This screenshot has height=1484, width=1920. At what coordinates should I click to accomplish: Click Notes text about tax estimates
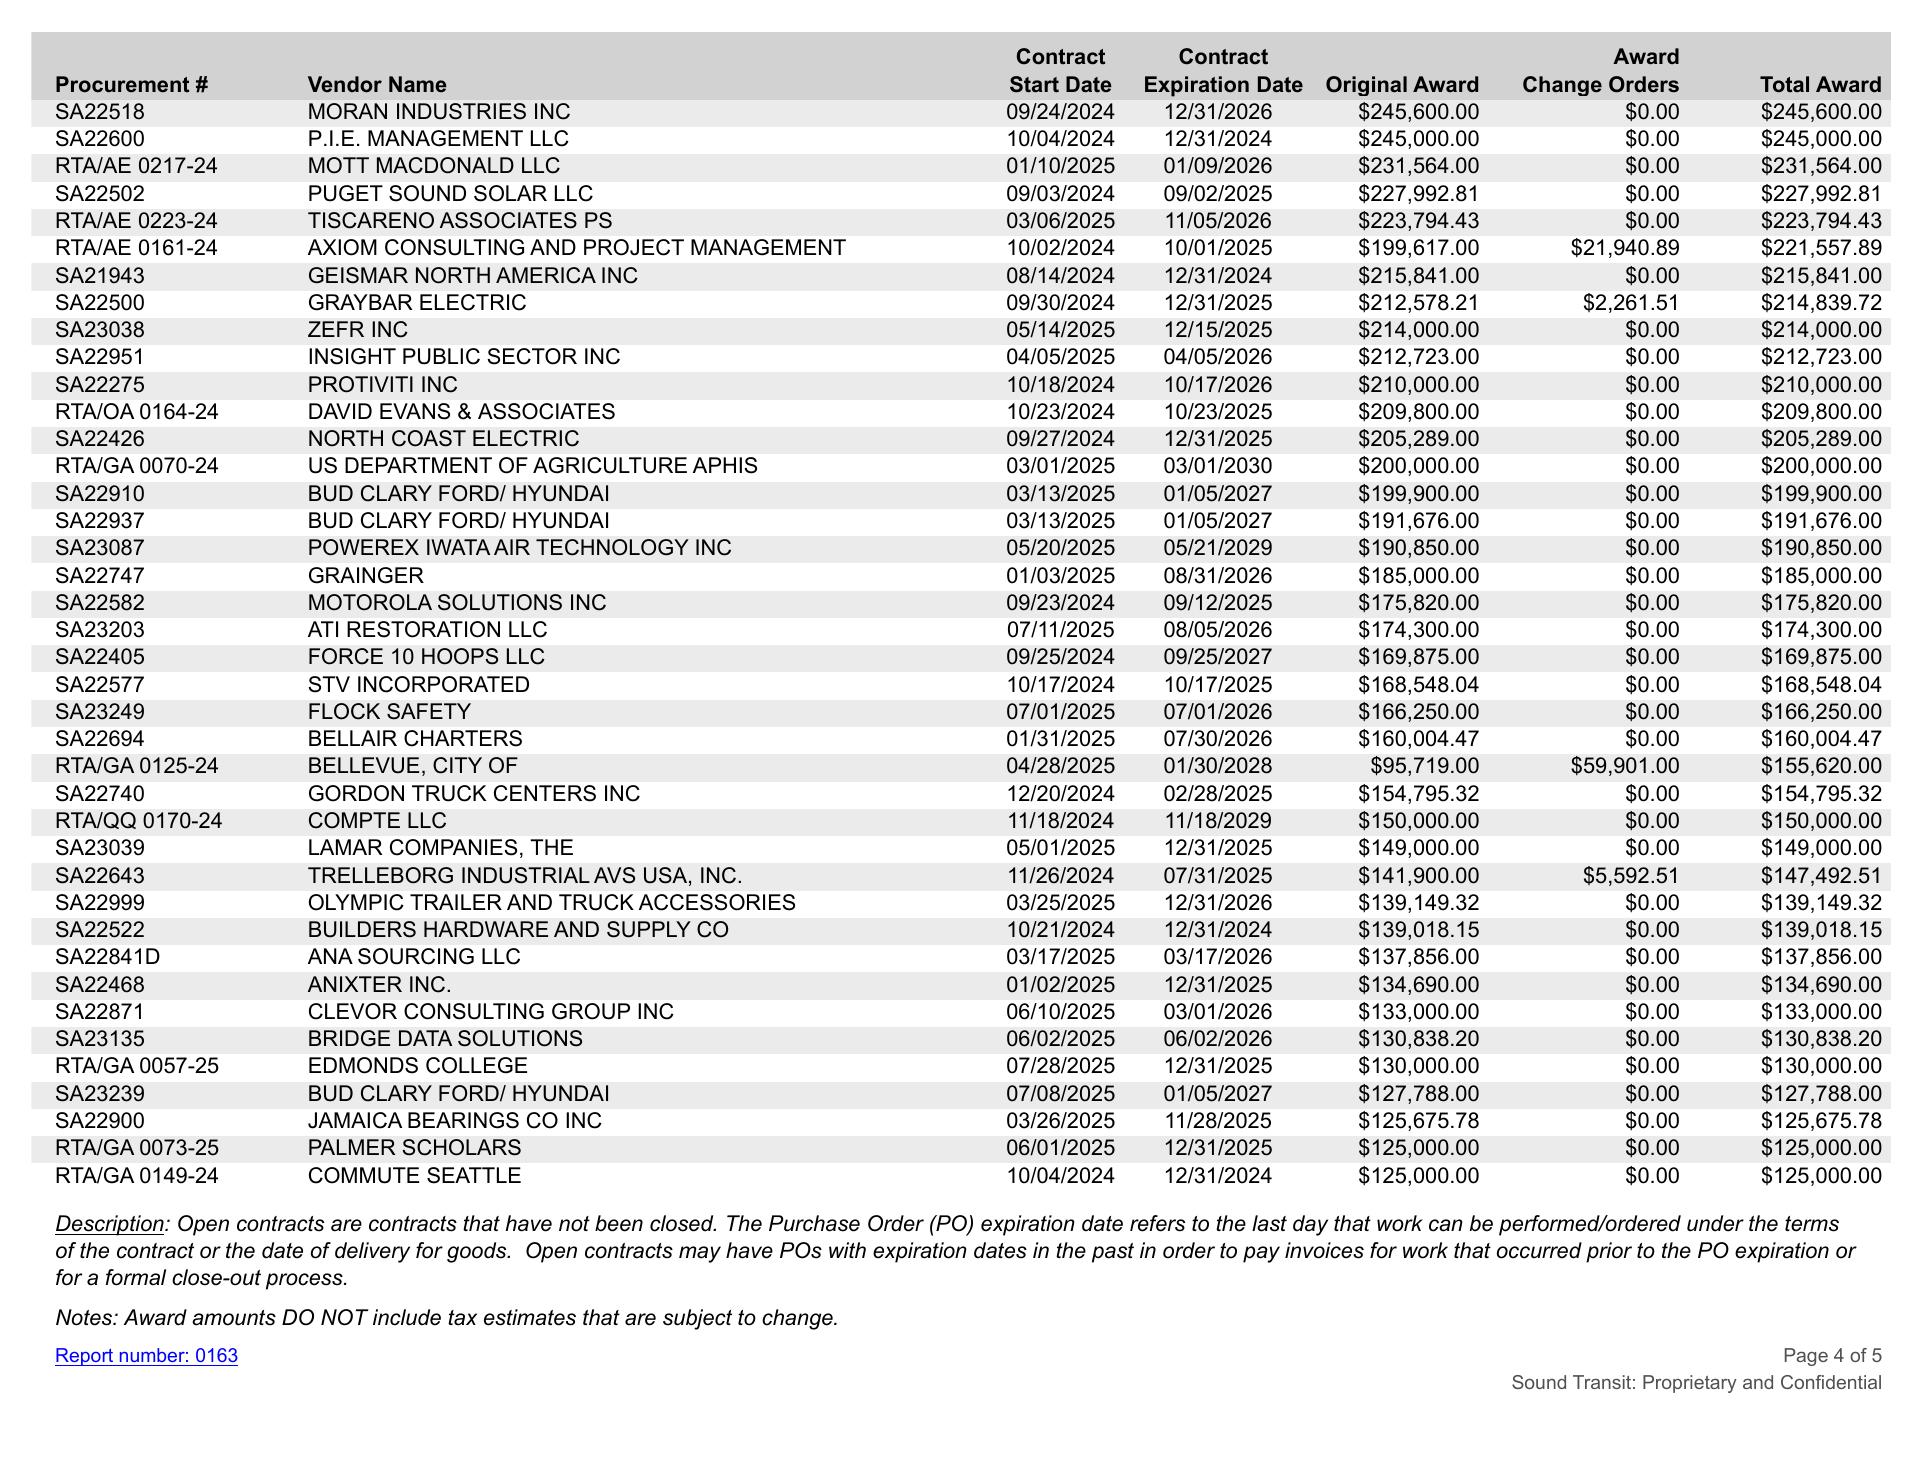point(446,1318)
